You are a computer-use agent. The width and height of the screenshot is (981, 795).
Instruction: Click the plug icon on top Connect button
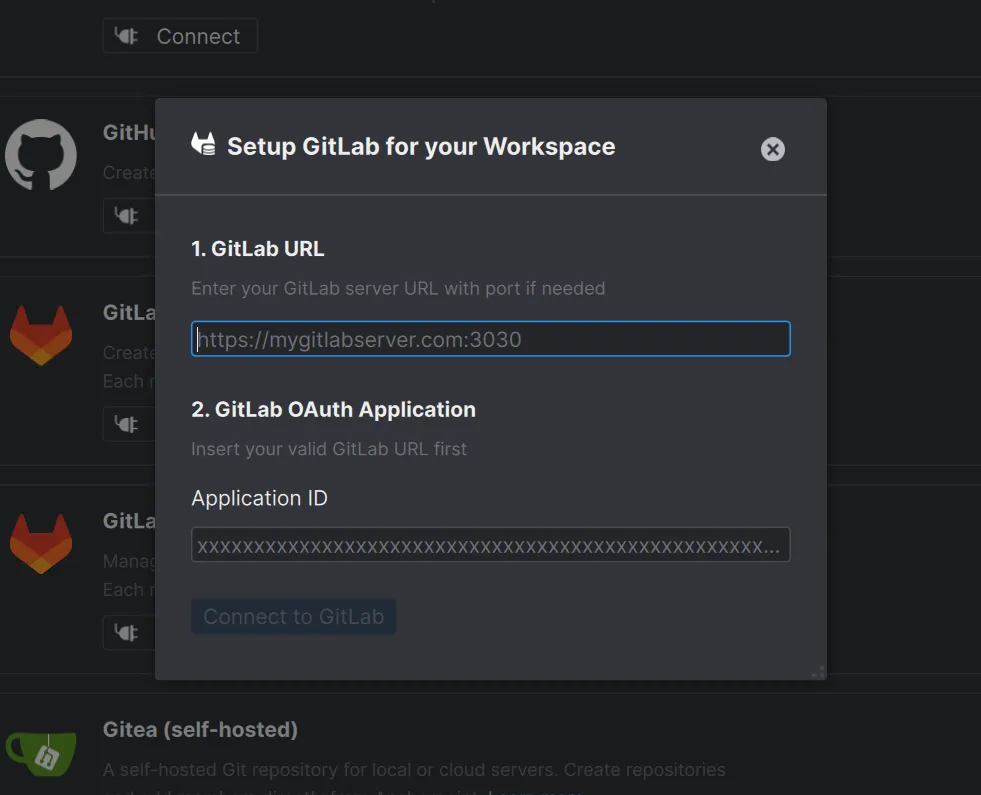point(125,36)
